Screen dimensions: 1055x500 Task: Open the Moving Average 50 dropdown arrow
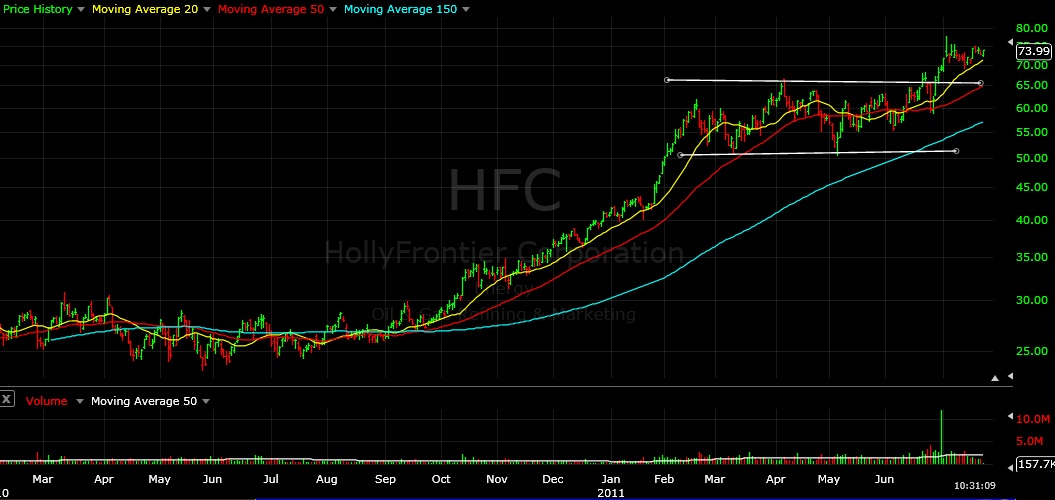pos(332,9)
